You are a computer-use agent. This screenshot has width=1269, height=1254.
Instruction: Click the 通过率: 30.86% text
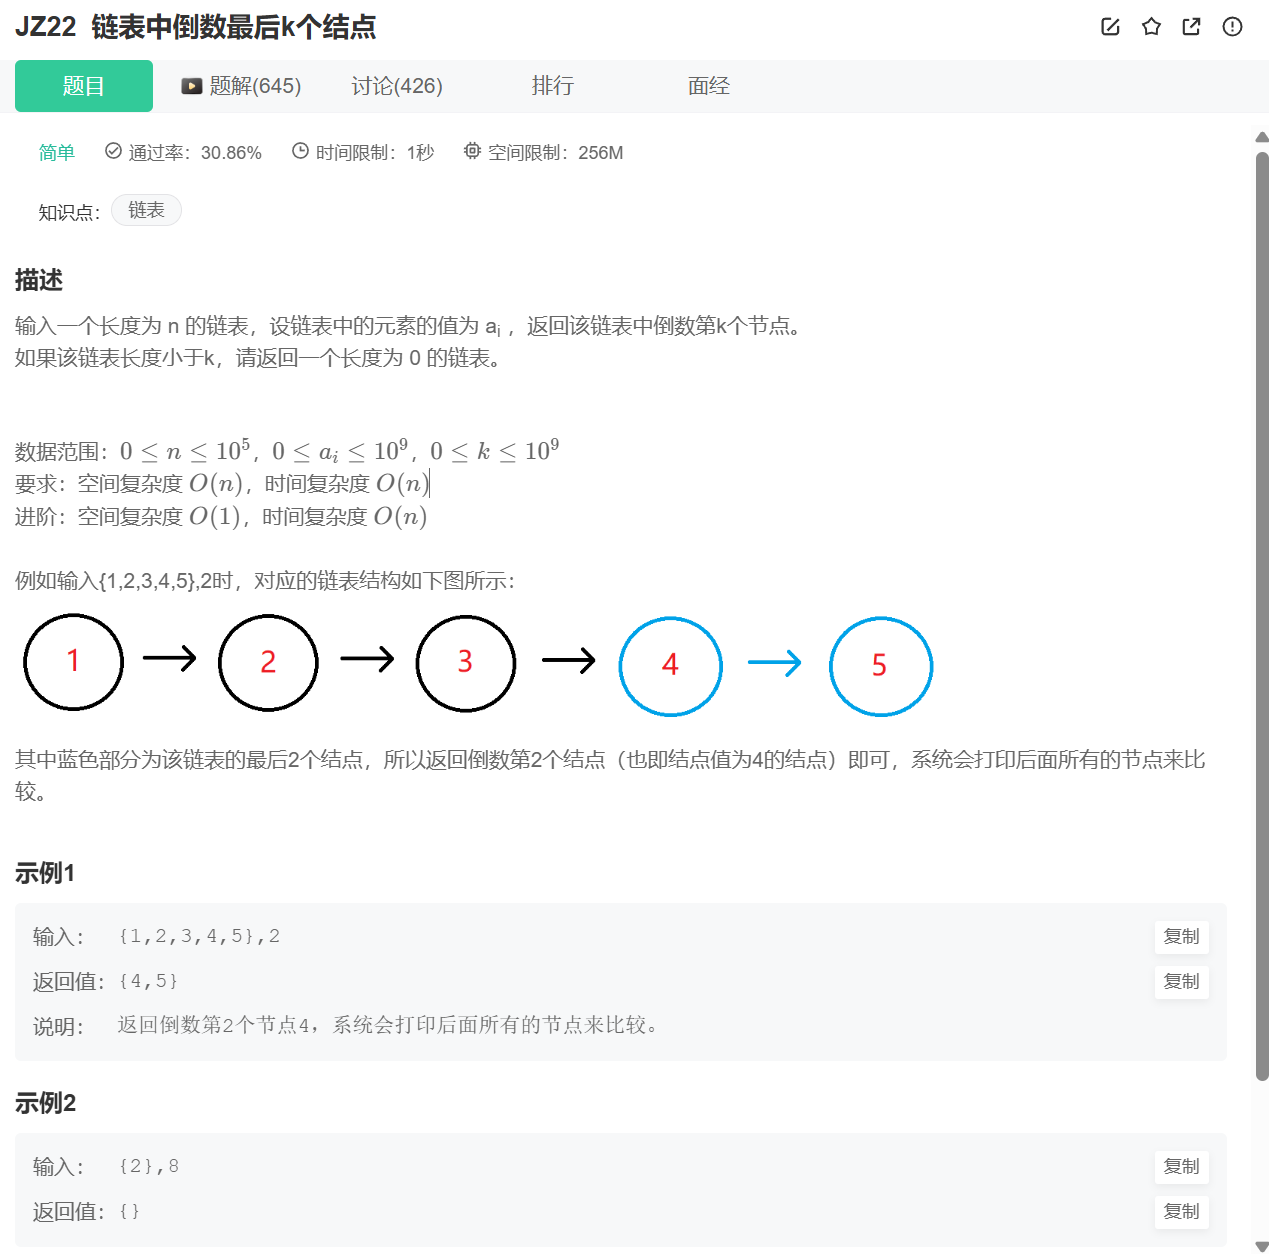[x=195, y=153]
